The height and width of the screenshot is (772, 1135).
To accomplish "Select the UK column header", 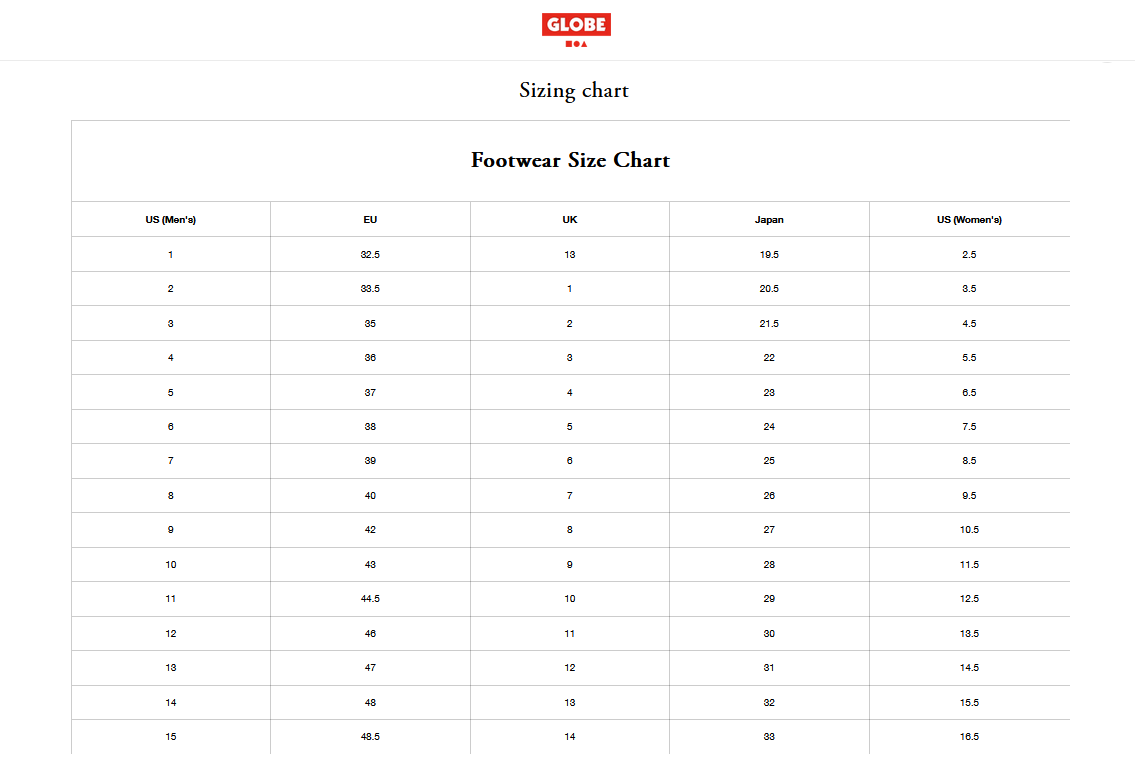I will (x=570, y=219).
